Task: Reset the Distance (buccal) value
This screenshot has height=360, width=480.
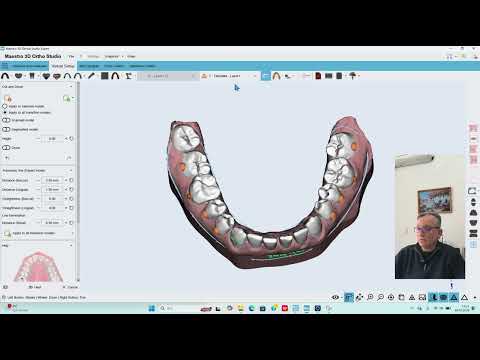Action: [x=71, y=180]
